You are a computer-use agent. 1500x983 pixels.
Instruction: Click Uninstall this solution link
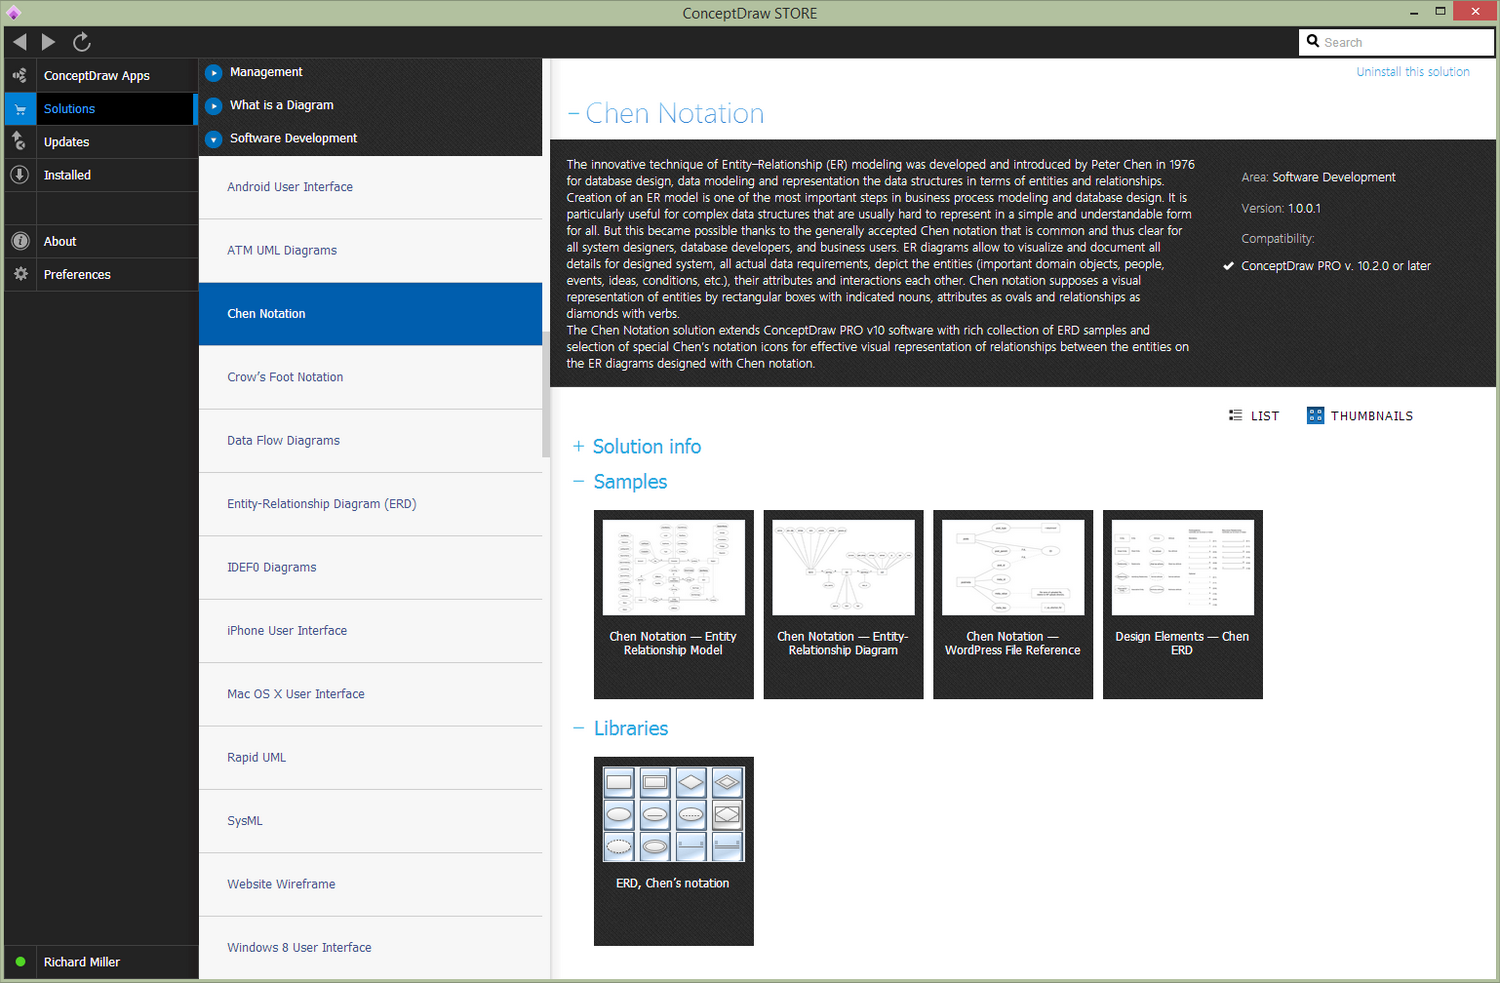click(1413, 72)
